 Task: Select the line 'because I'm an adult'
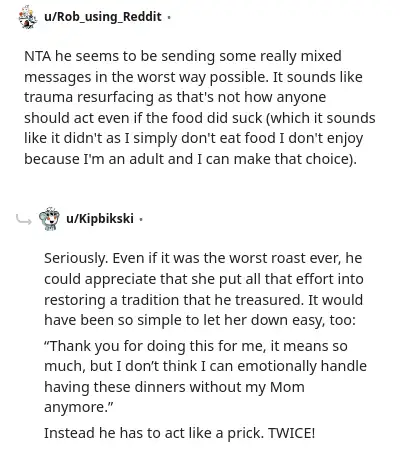click(x=190, y=159)
